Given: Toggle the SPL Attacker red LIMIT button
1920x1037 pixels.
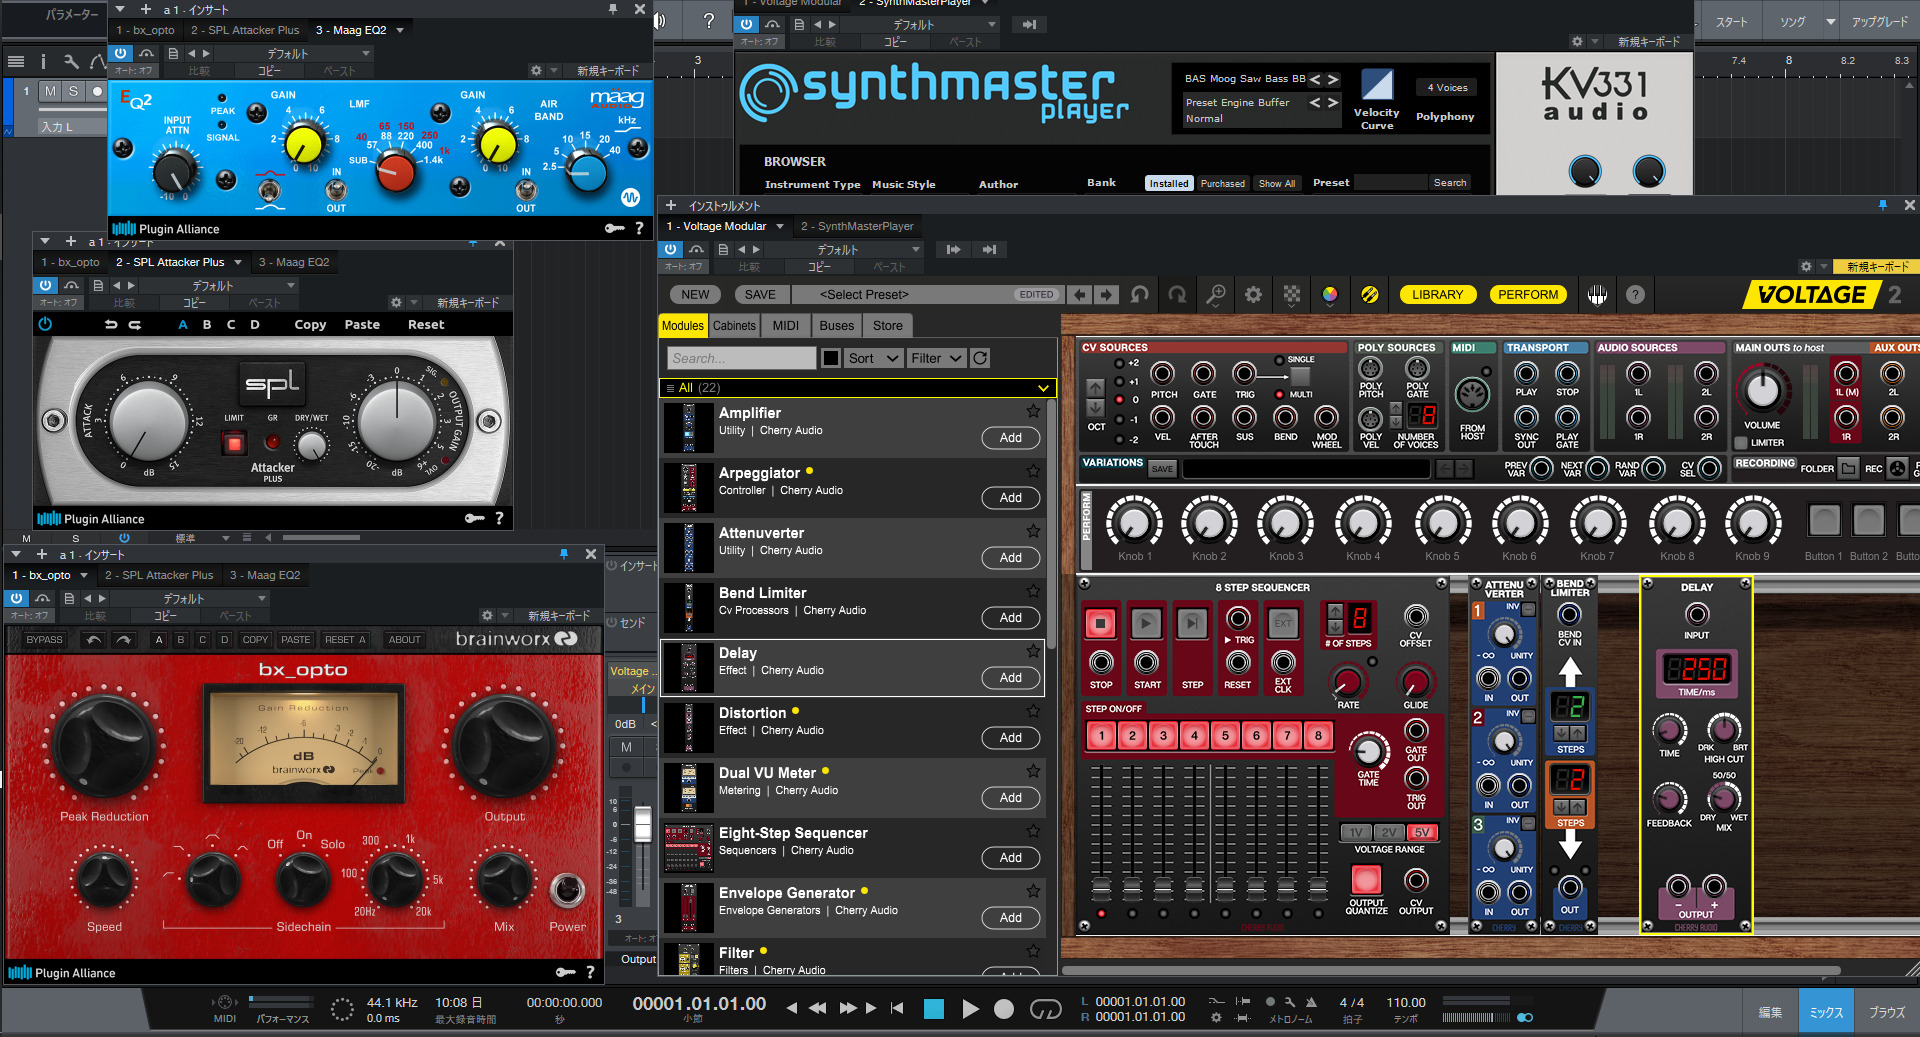Looking at the screenshot, I should pyautogui.click(x=234, y=442).
